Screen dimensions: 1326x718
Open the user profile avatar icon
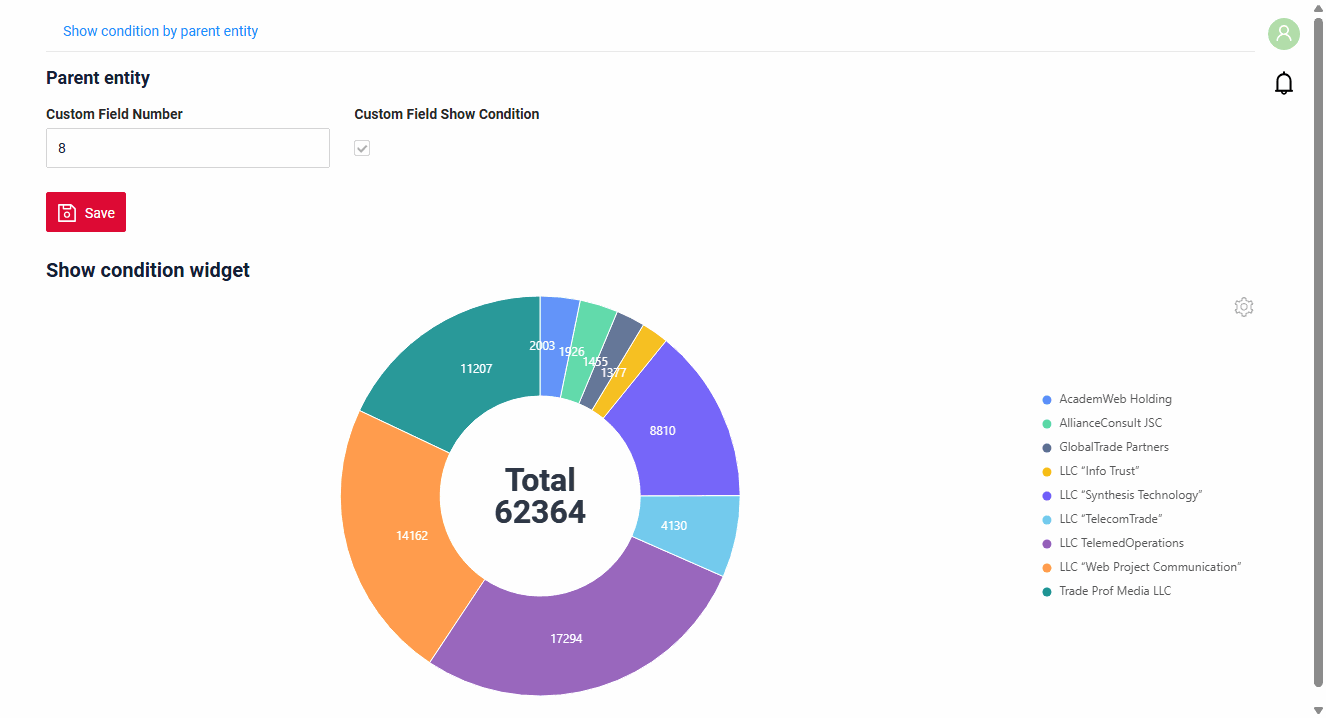point(1284,34)
